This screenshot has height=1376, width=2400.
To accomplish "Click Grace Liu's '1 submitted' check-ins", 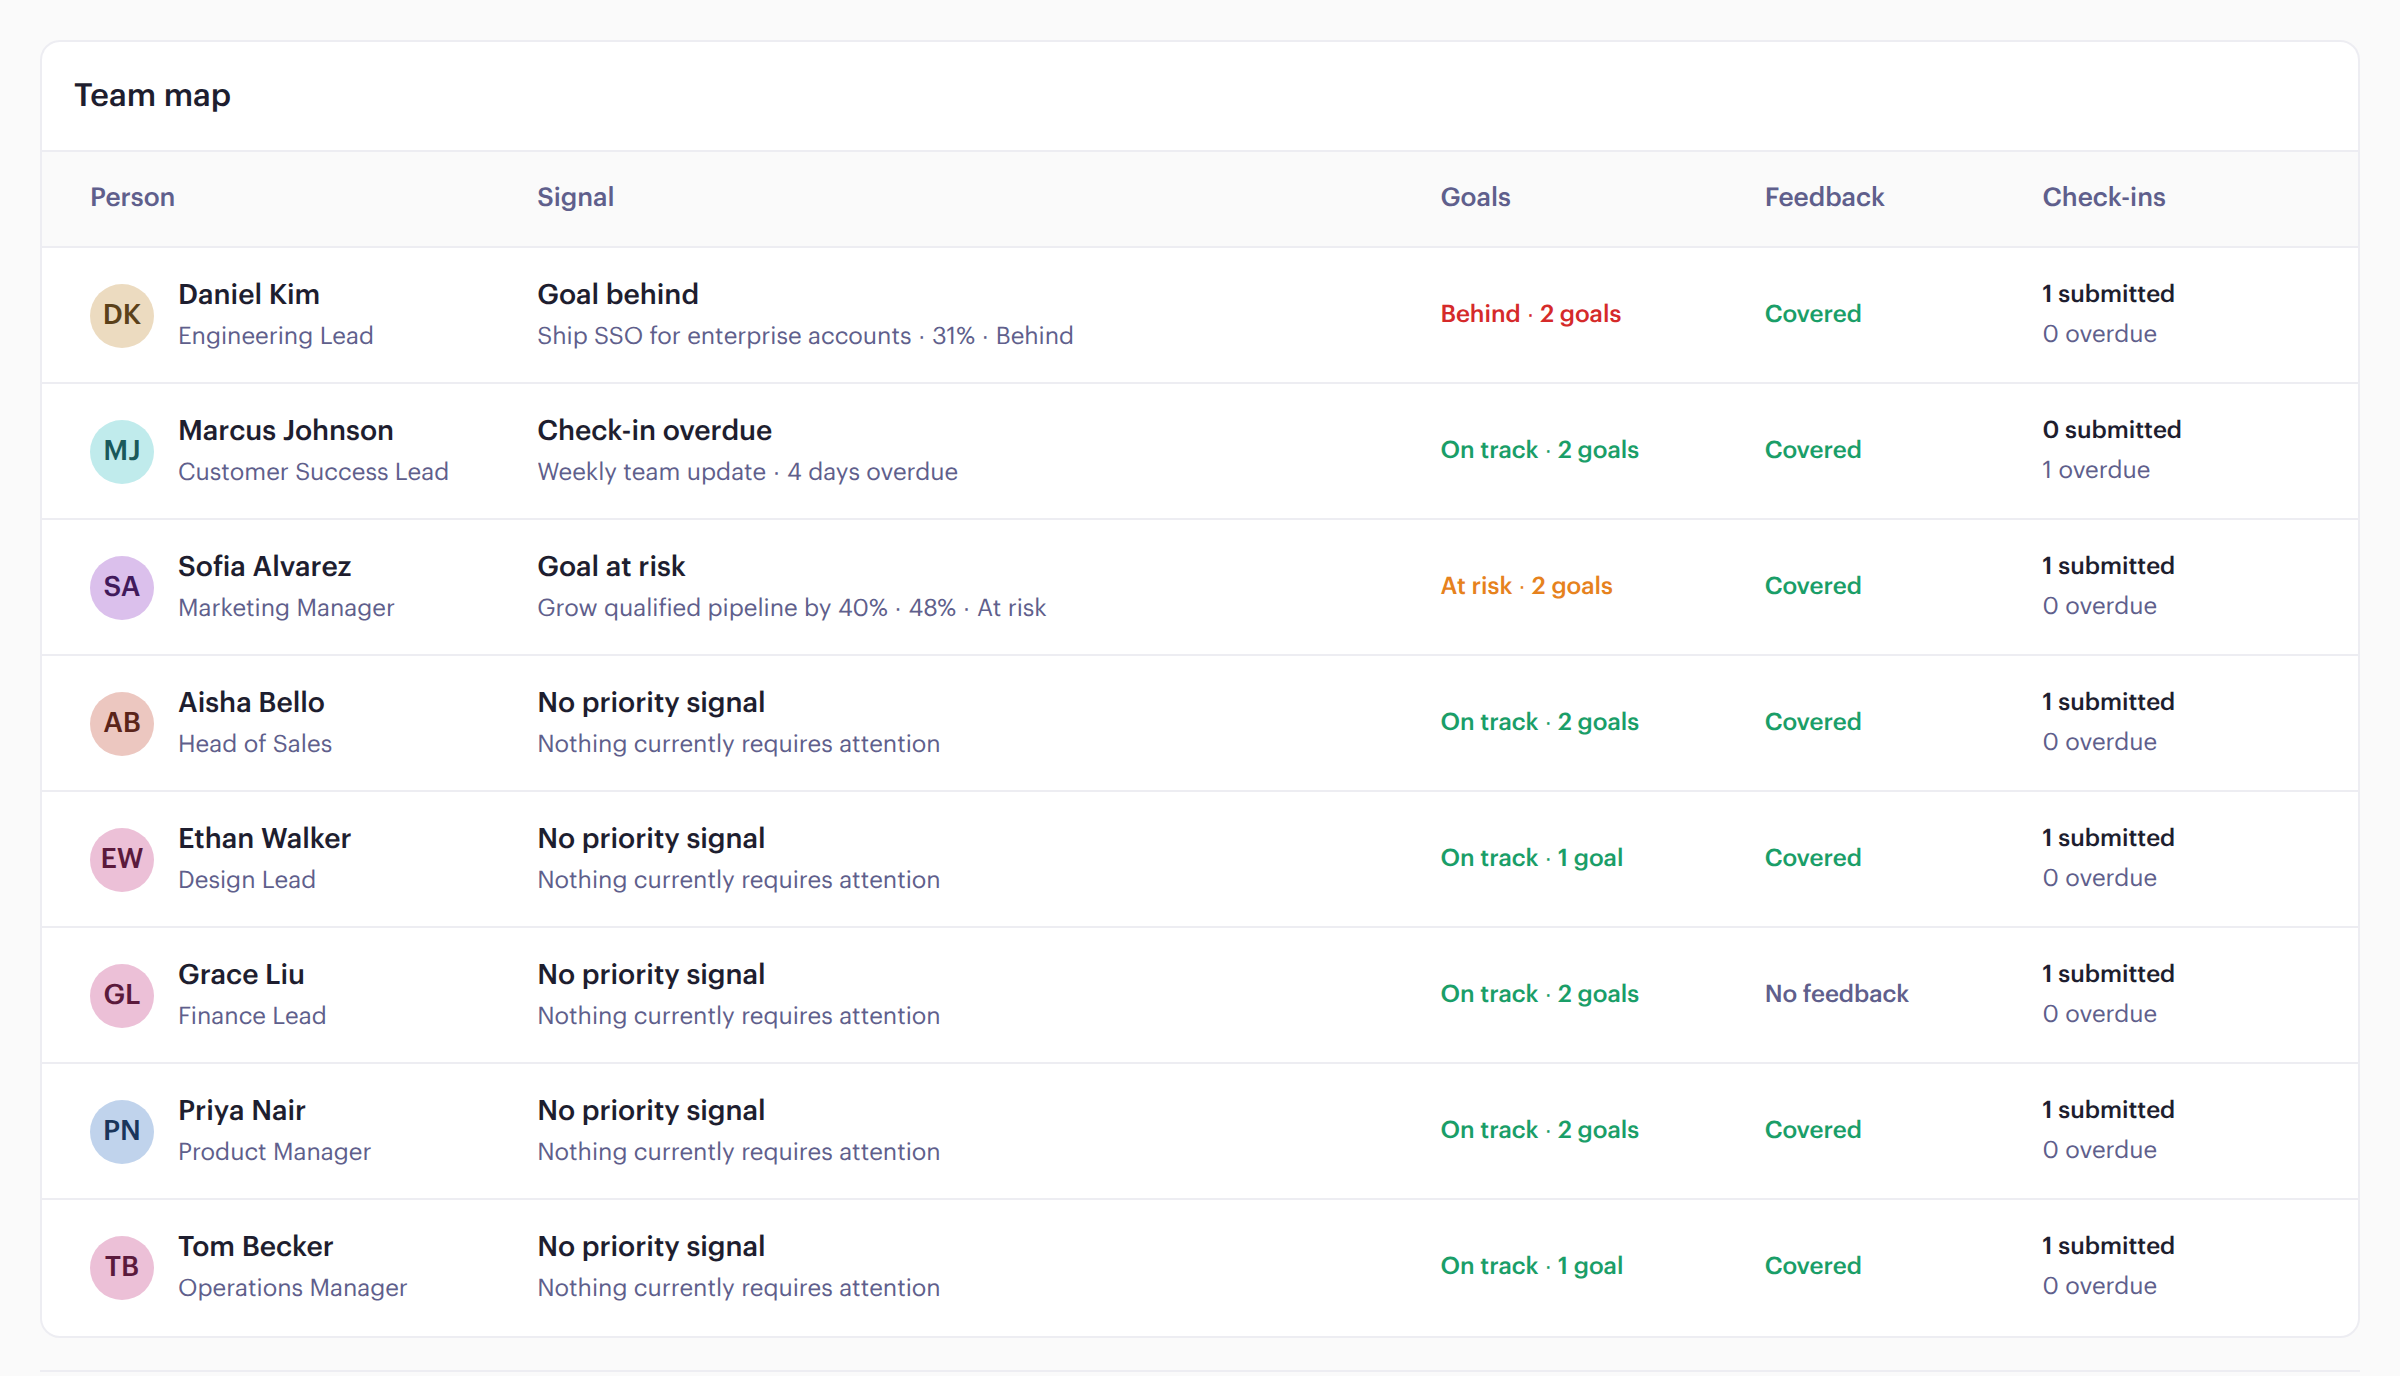I will [x=2108, y=974].
